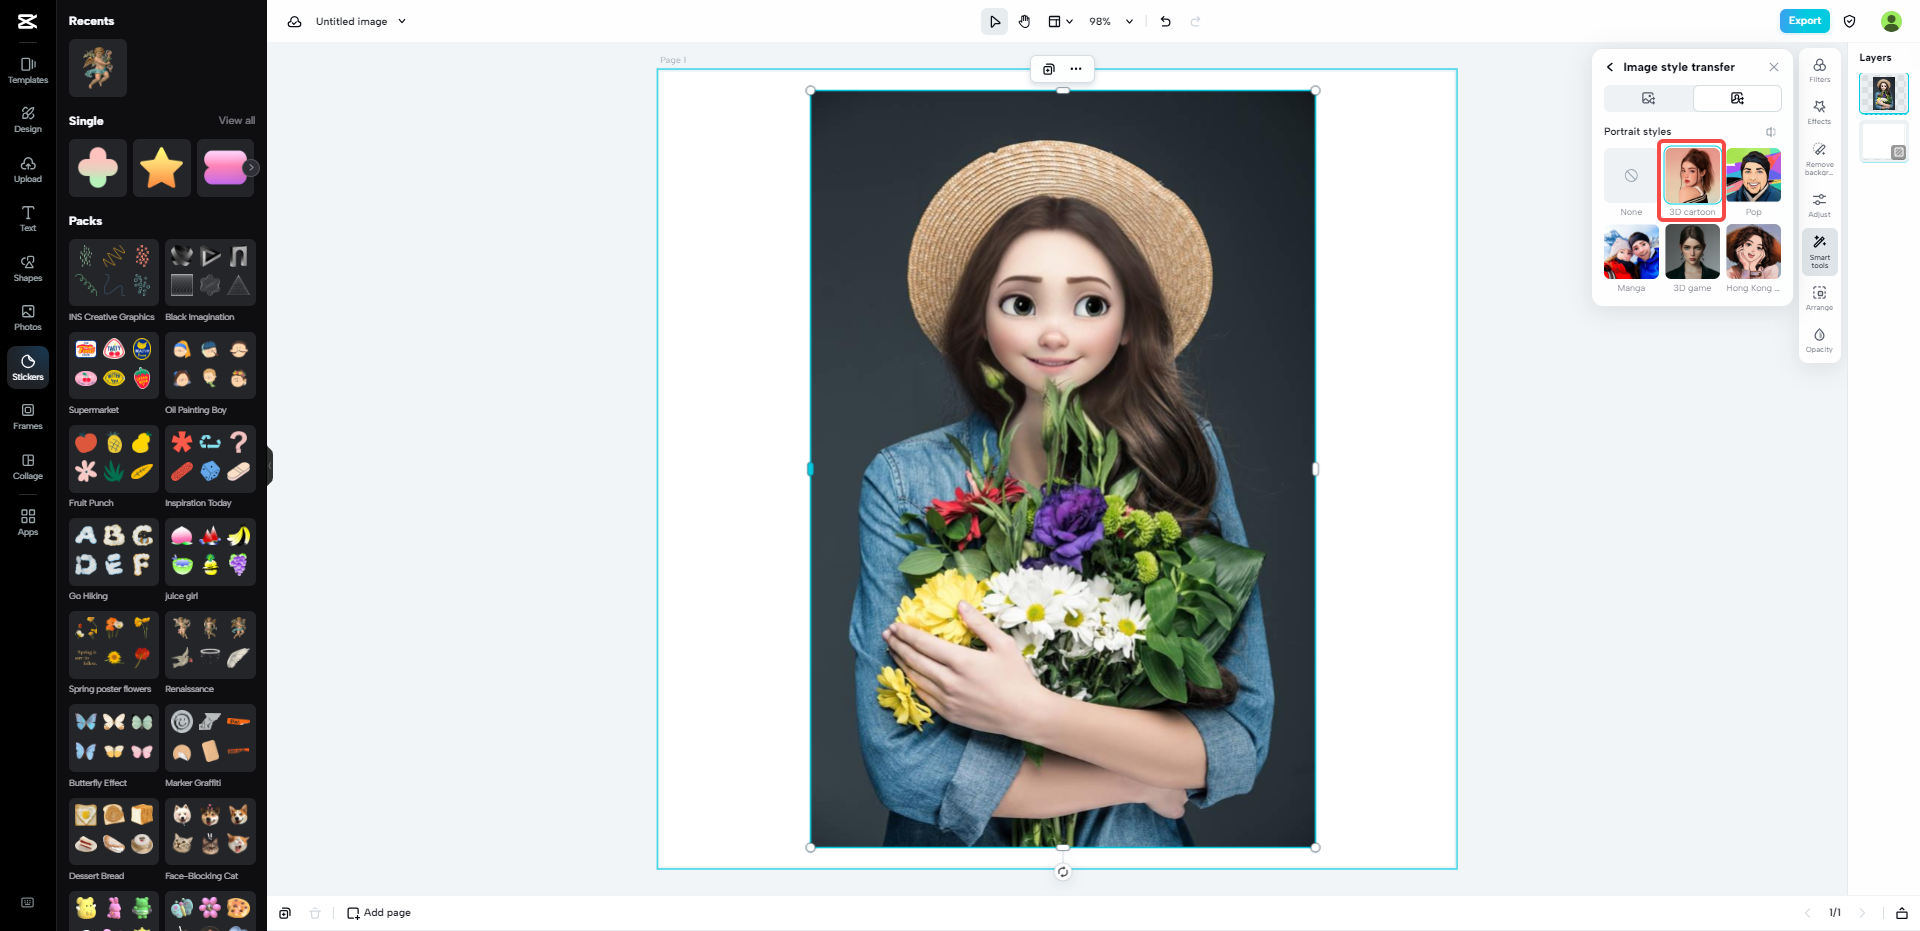Go back from Image style transfer panel
This screenshot has width=1920, height=931.
1610,67
